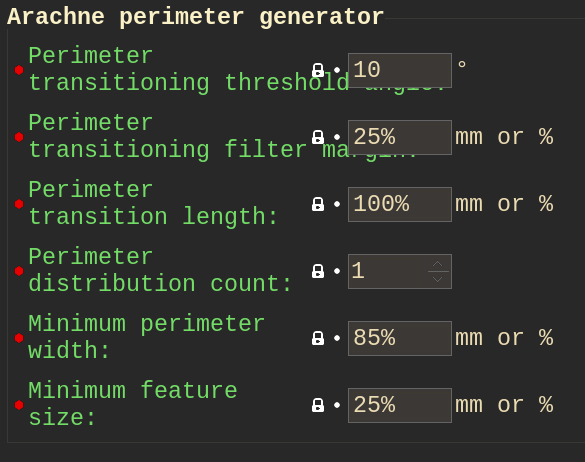
Task: Click the lock icon for transitioning filter margin
Action: point(318,137)
